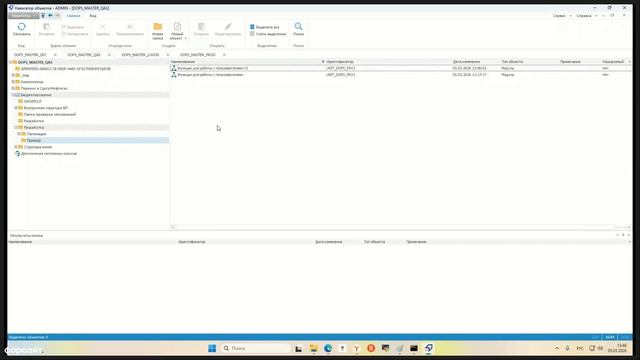Click the Вставить paste icon
This screenshot has width=640, height=360.
(47, 27)
